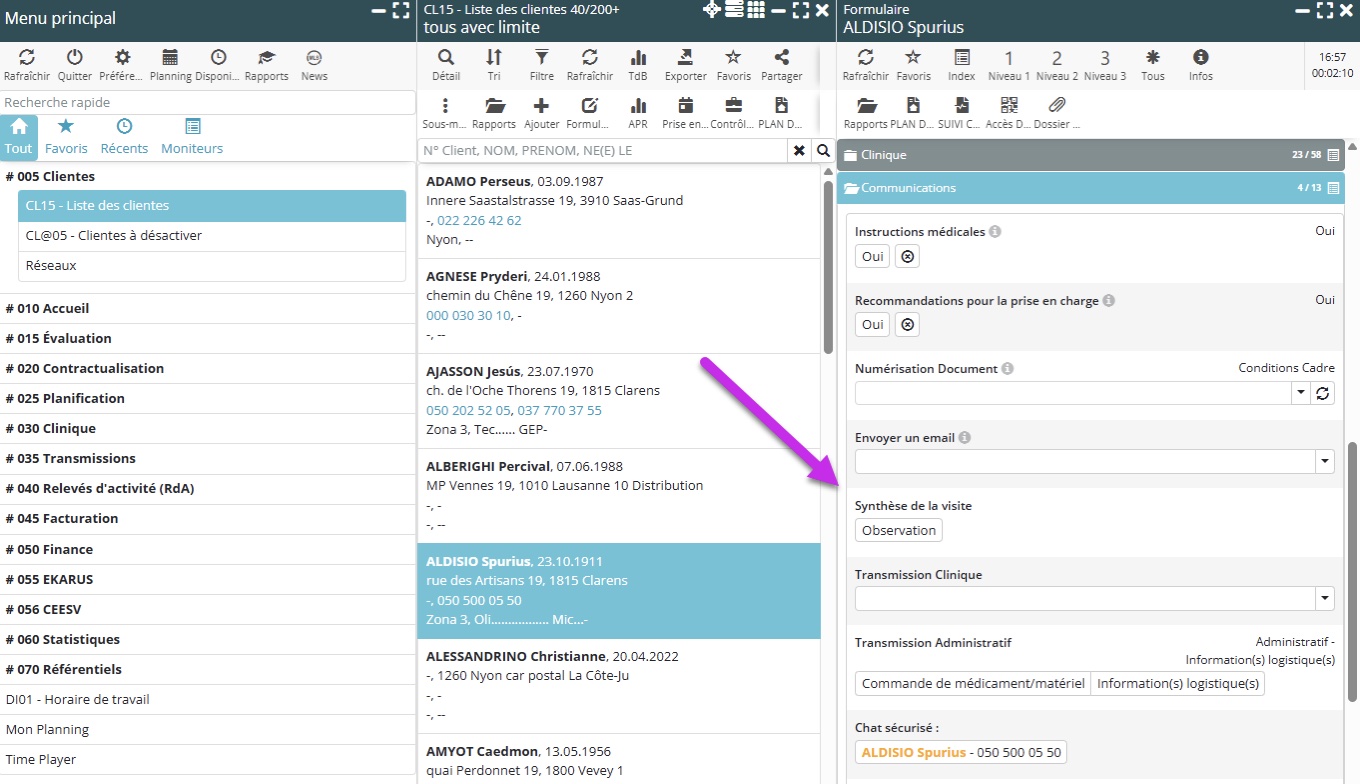
Task: Click the Rapports graduation cap icon
Action: pos(266,58)
